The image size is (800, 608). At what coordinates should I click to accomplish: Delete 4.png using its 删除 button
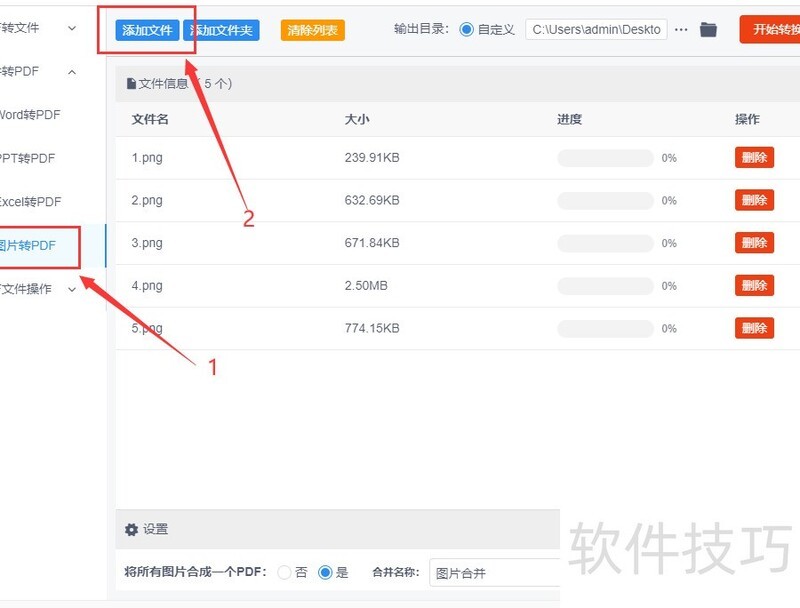tap(753, 285)
